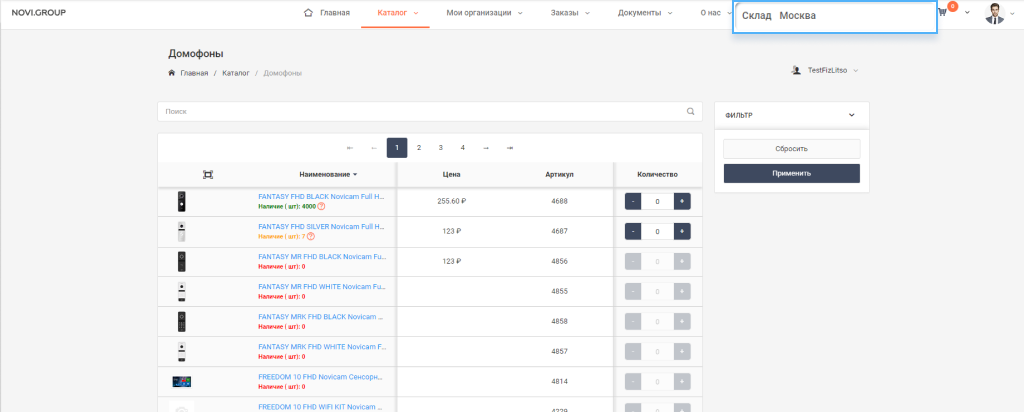This screenshot has width=1024, height=412.
Task: Decrease quantity for article 4688
Action: (633, 202)
